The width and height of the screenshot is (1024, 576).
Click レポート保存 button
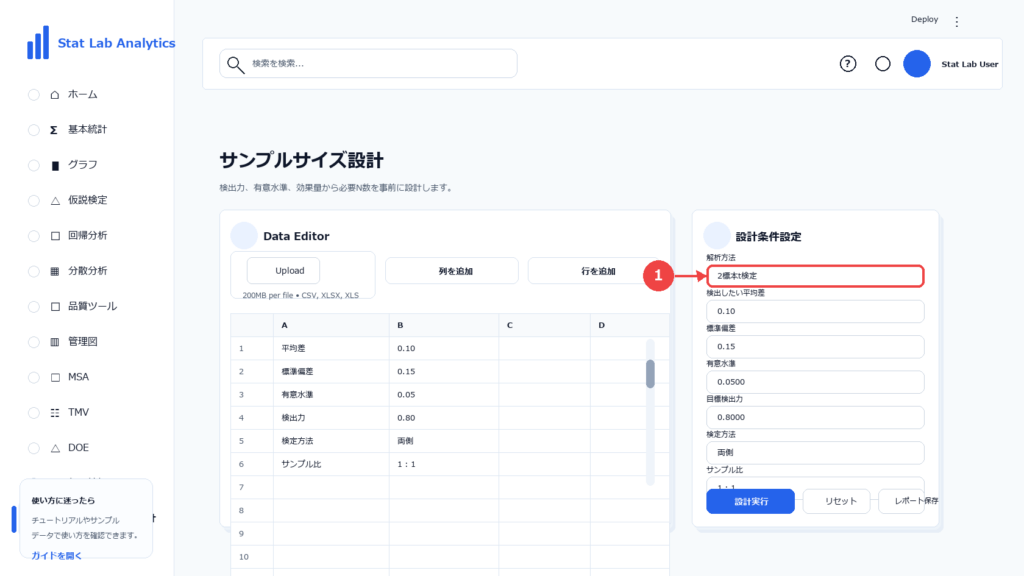click(x=908, y=501)
